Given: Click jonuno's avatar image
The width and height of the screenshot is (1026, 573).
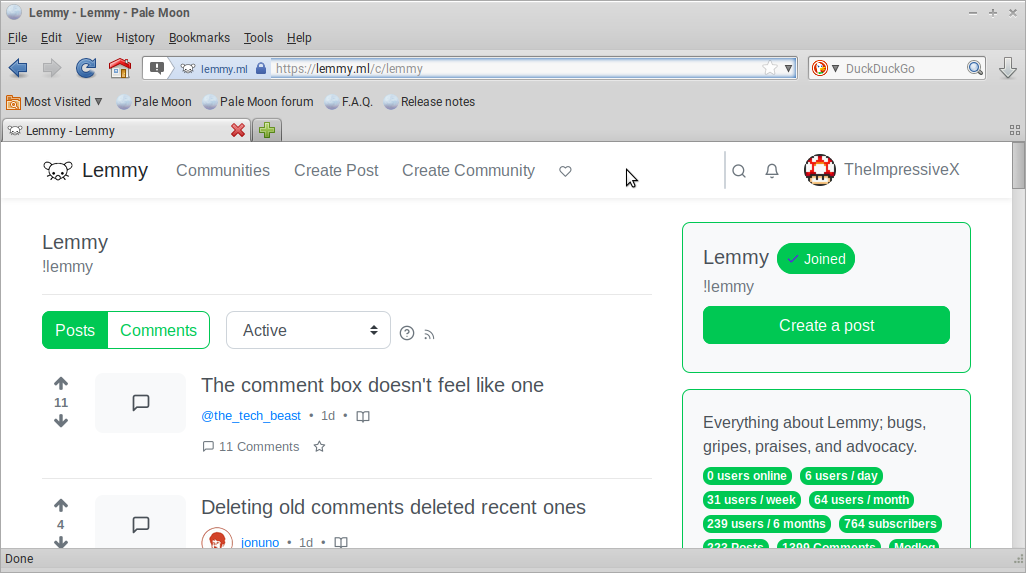Looking at the screenshot, I should (x=217, y=539).
